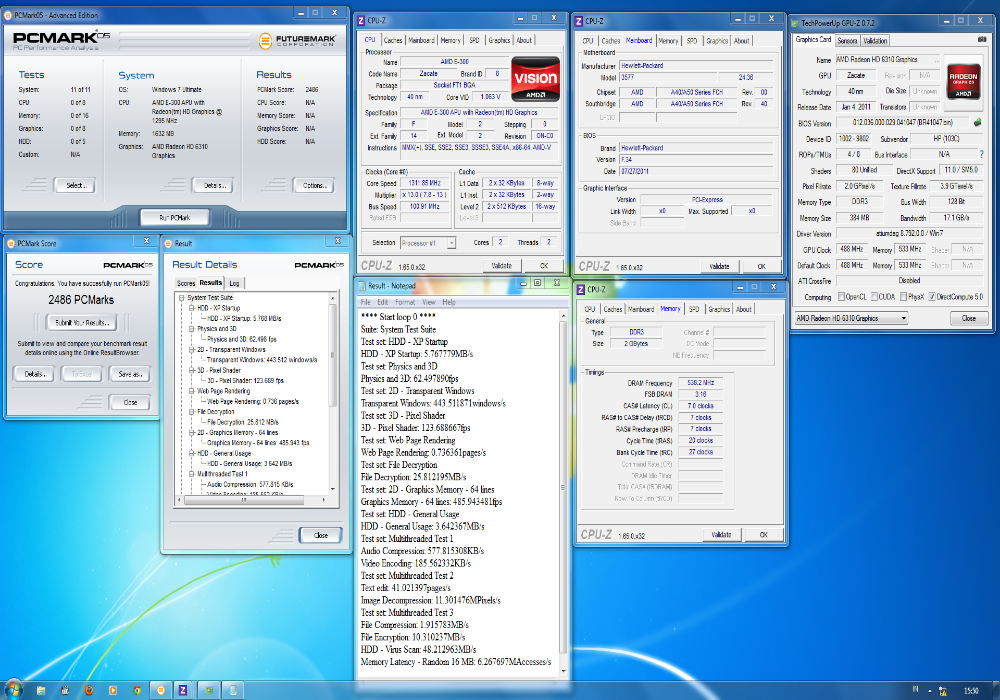Screen dimensions: 1000x700
Task: Collapse the File Decryption node
Action: coord(191,412)
